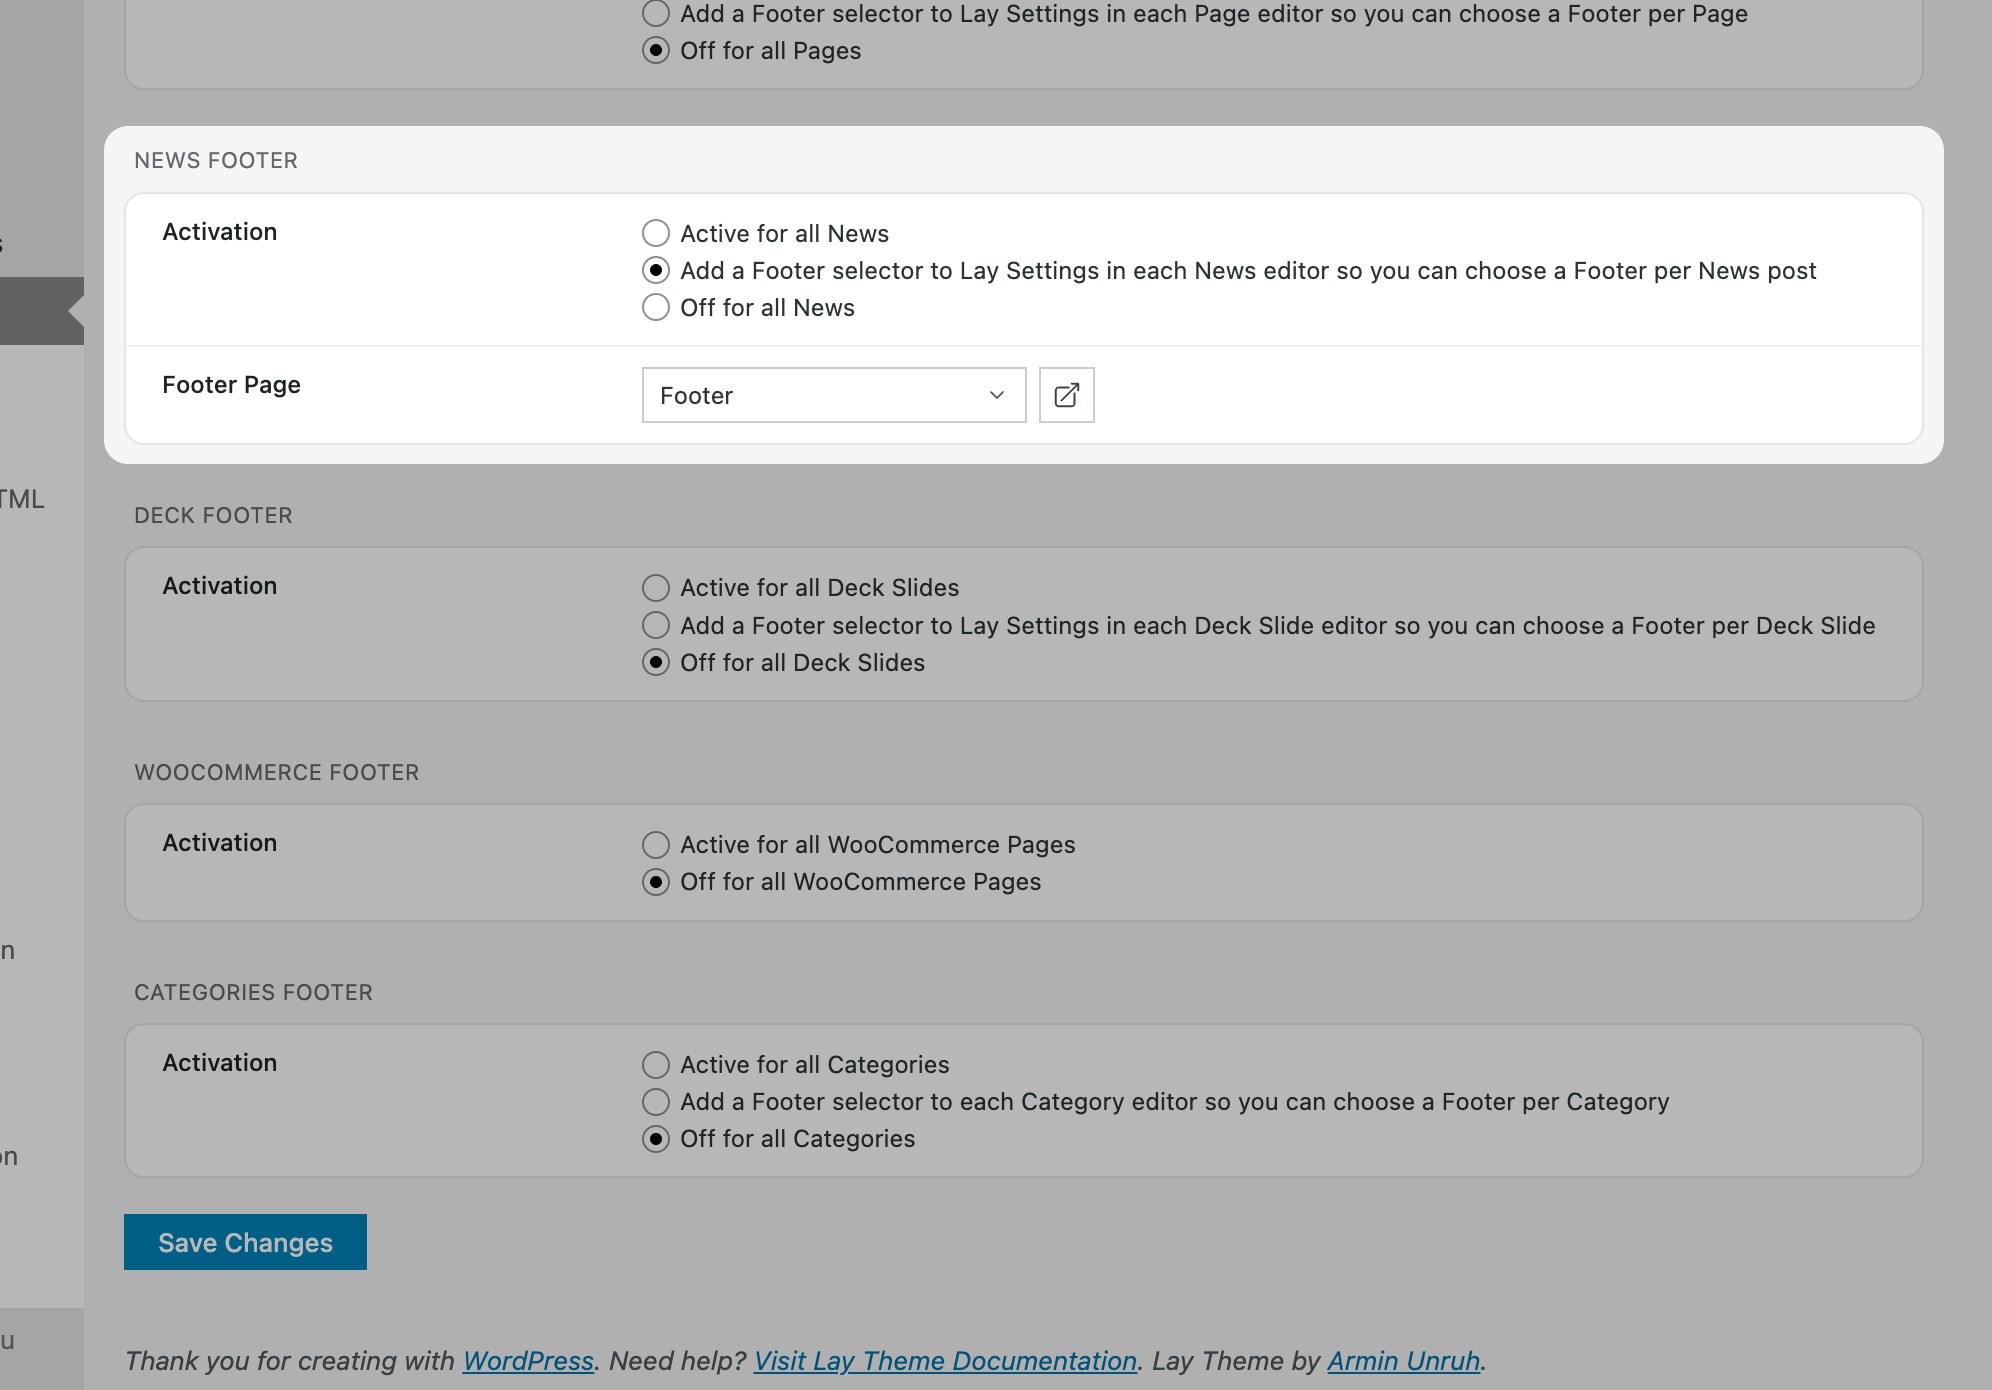Open the Armin Unruh link
This screenshot has width=1992, height=1390.
point(1403,1361)
